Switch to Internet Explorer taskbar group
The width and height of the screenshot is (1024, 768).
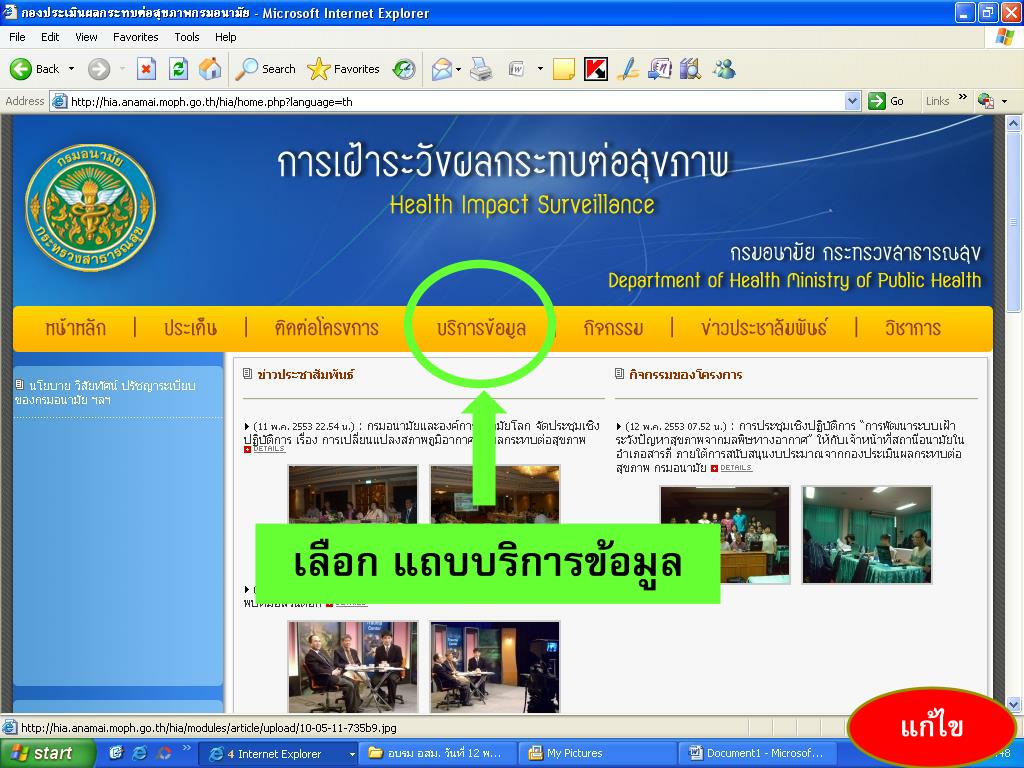(278, 754)
